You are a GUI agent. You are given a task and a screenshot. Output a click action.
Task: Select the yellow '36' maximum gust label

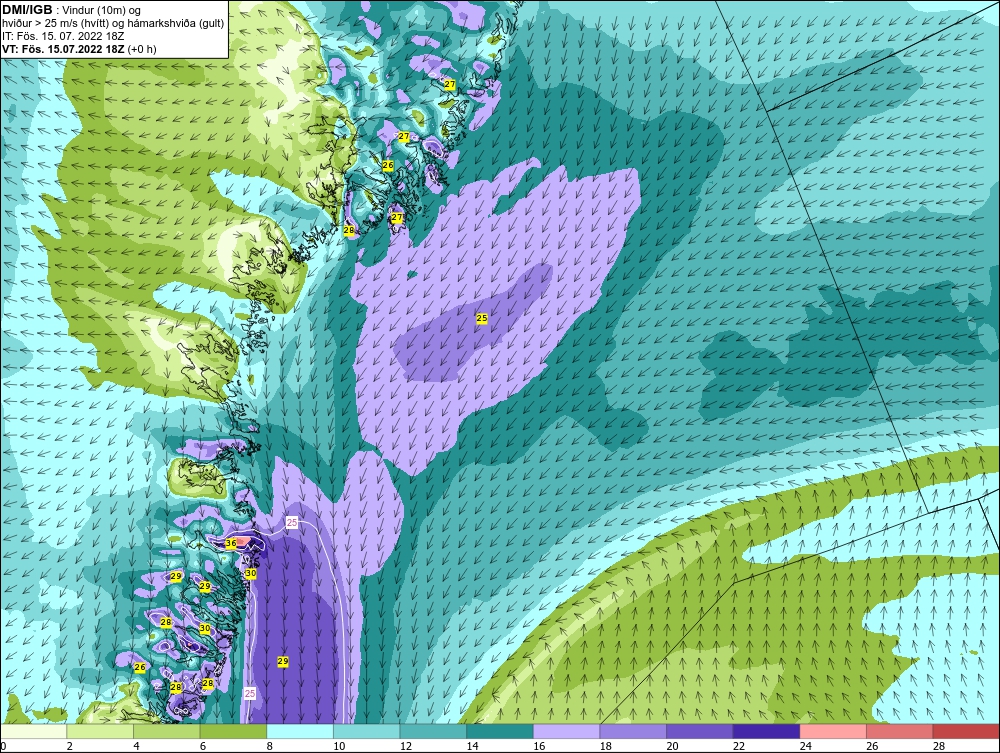(231, 543)
